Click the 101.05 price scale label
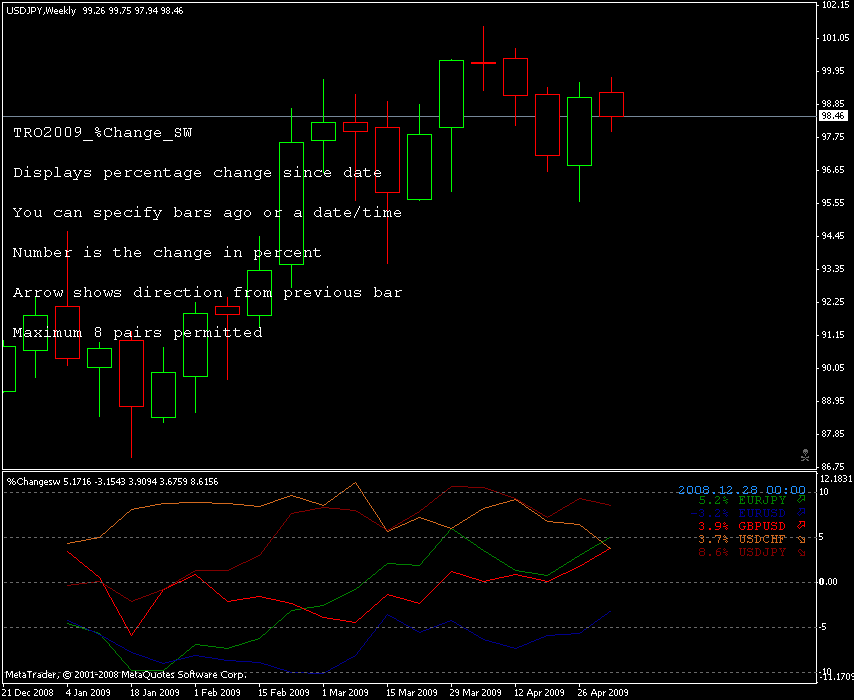 (834, 38)
